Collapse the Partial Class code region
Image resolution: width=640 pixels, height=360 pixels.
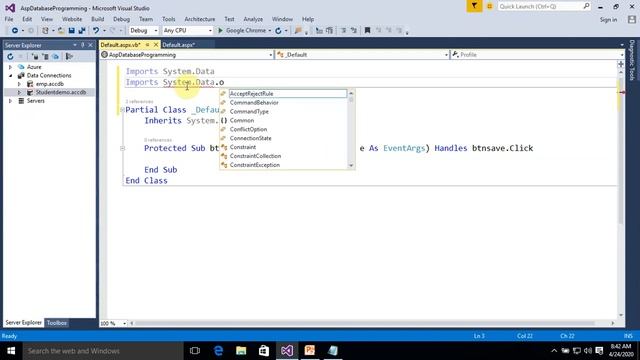(x=122, y=110)
